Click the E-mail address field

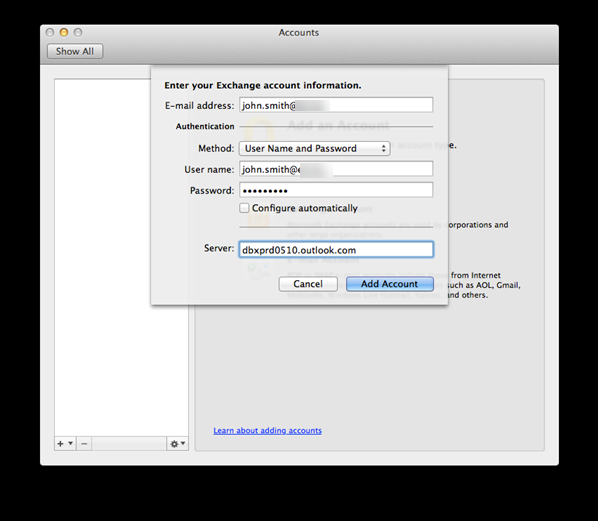click(336, 105)
